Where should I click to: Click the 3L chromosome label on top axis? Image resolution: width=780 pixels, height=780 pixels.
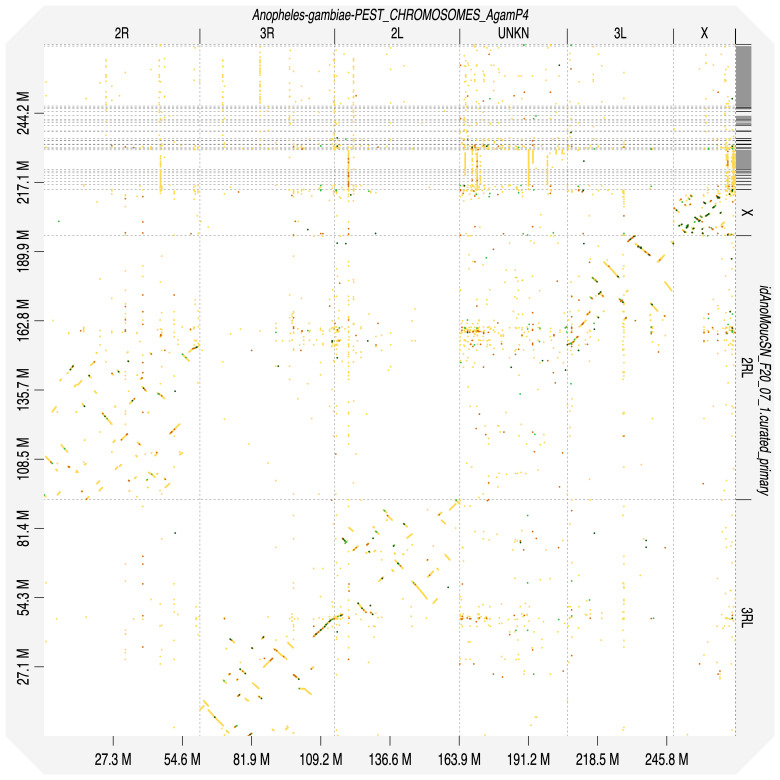tap(619, 34)
